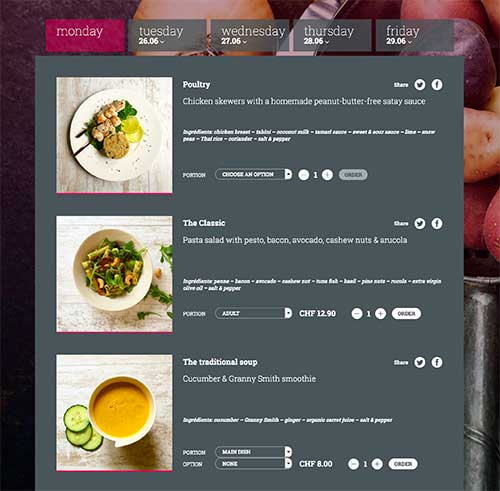Image resolution: width=500 pixels, height=491 pixels.
Task: Decrease quantity of The Classic pasta salad
Action: tap(357, 314)
